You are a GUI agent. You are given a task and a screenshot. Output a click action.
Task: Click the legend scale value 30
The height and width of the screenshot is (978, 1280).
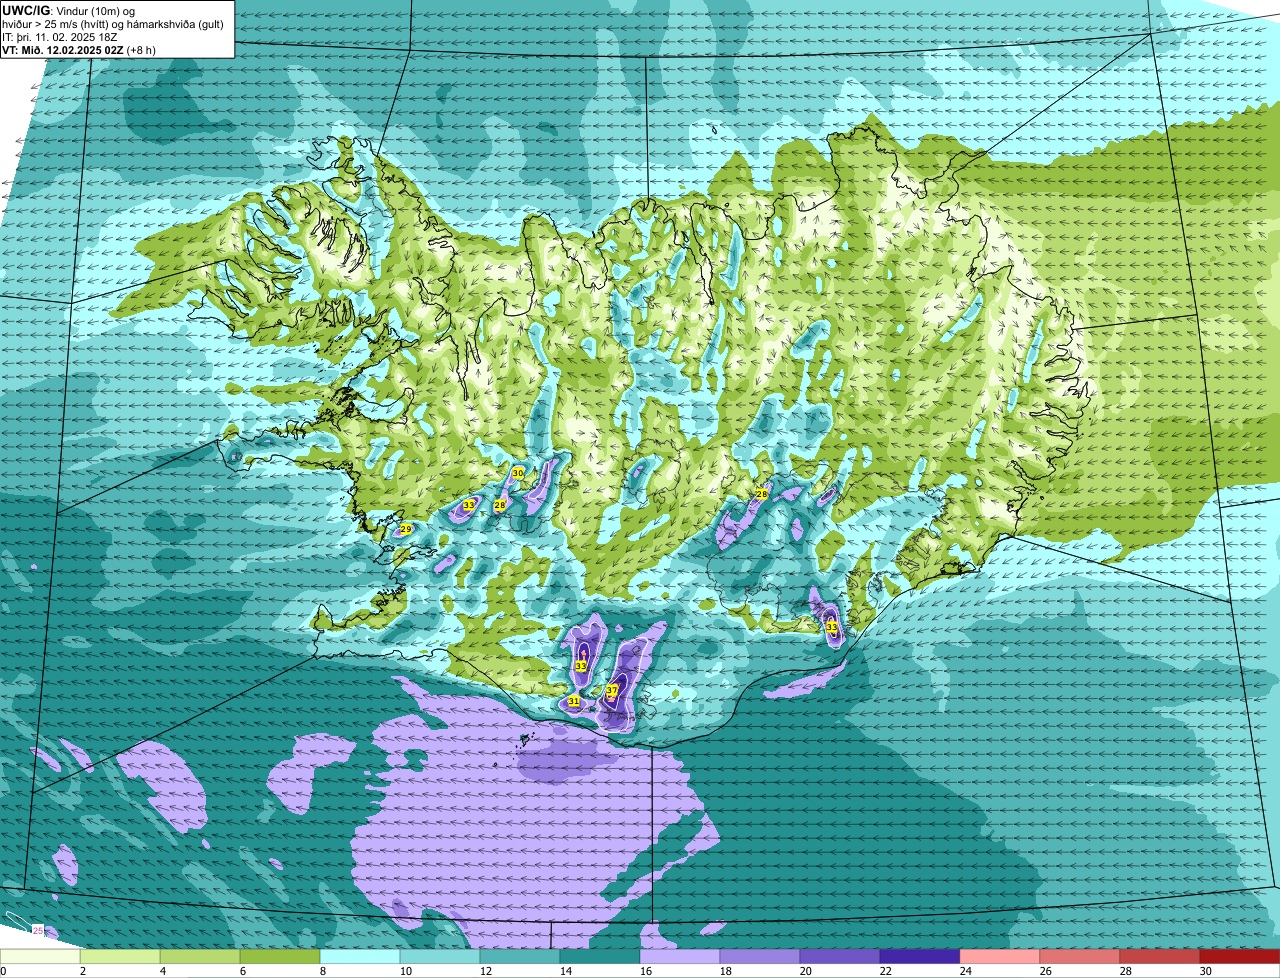click(1205, 971)
